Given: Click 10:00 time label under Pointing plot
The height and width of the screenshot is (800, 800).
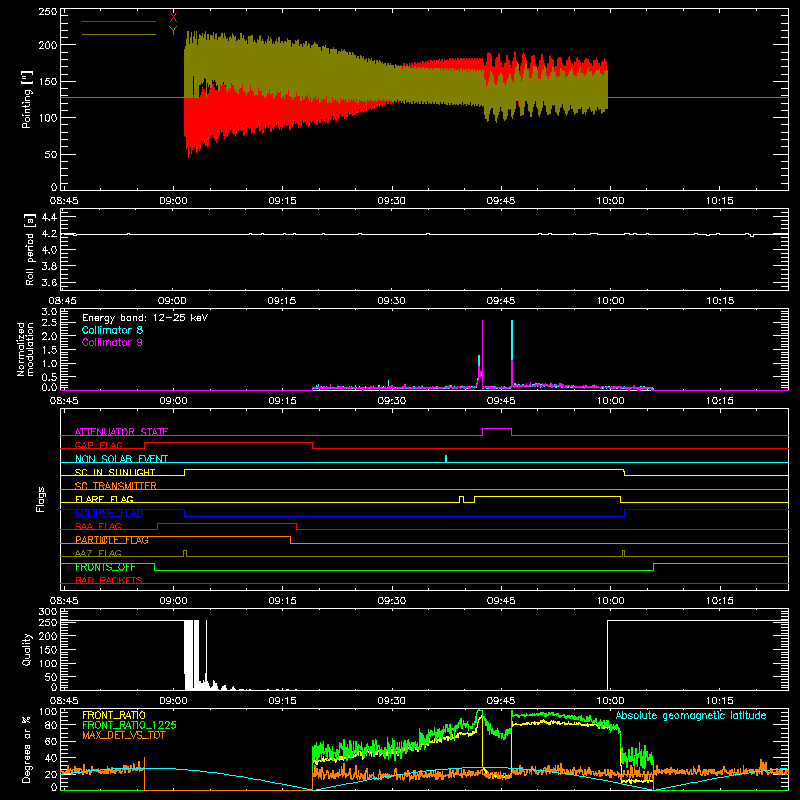Looking at the screenshot, I should [x=610, y=201].
